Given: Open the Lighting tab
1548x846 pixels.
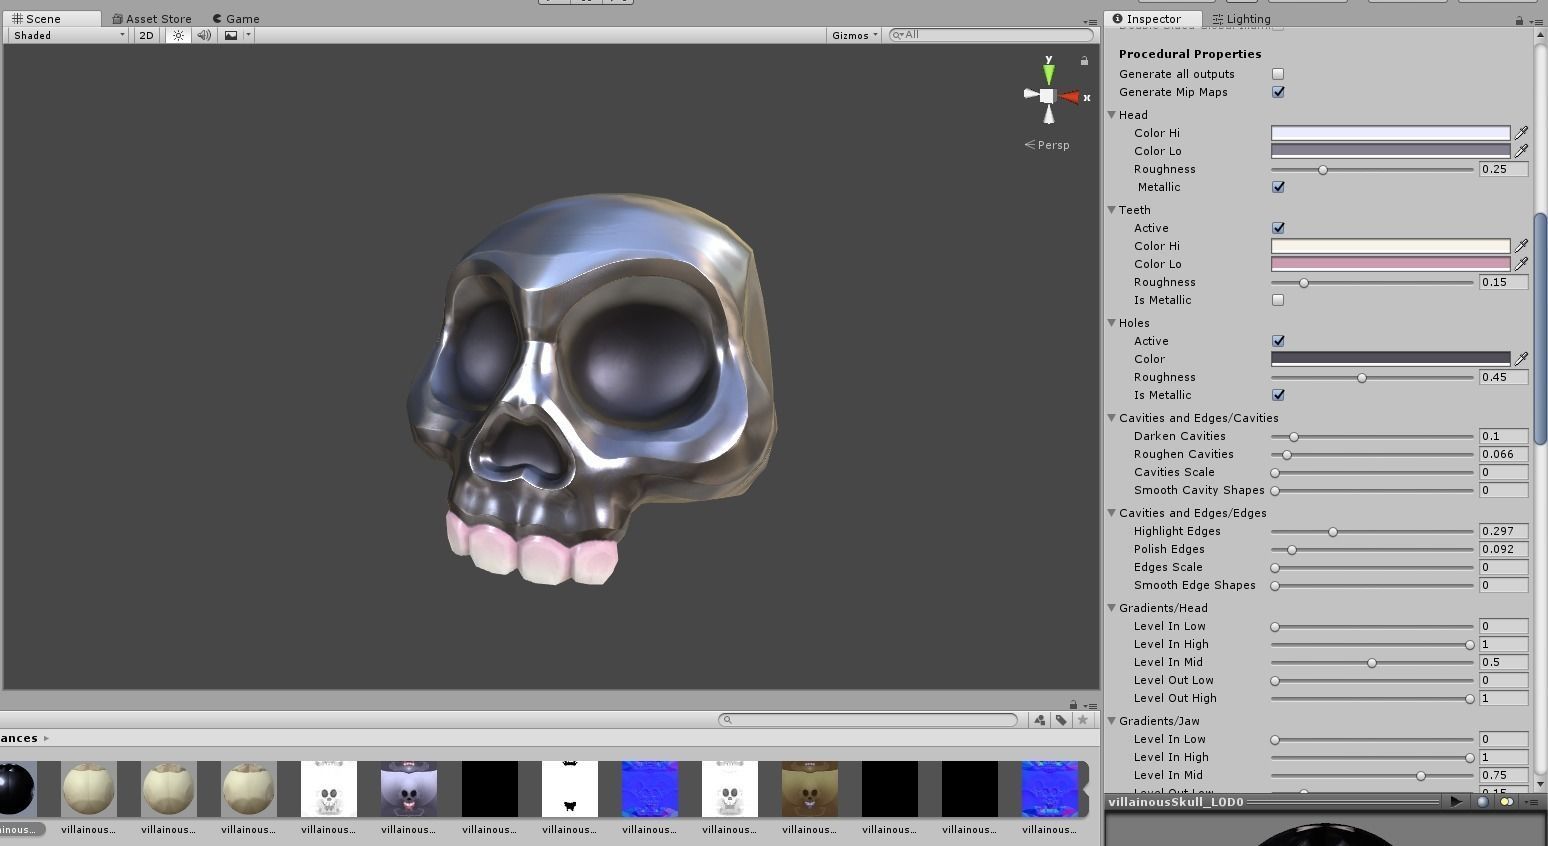Looking at the screenshot, I should [1241, 19].
